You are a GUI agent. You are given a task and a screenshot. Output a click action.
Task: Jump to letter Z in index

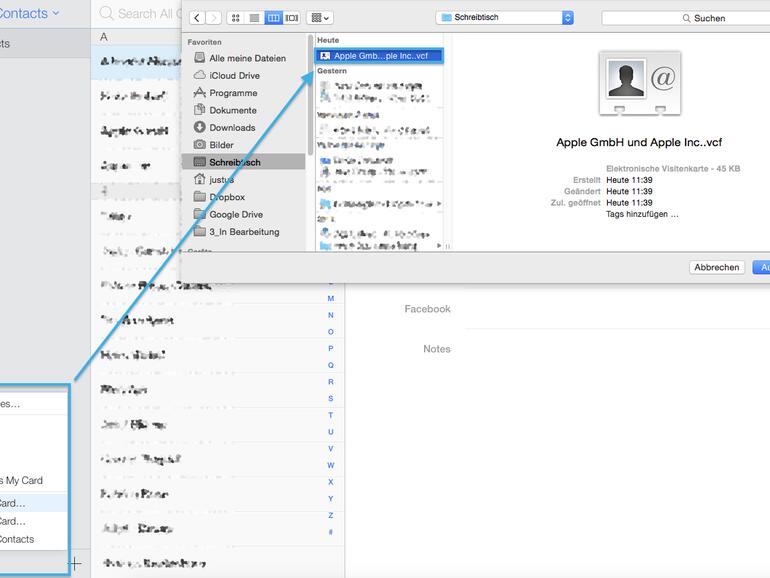330,516
